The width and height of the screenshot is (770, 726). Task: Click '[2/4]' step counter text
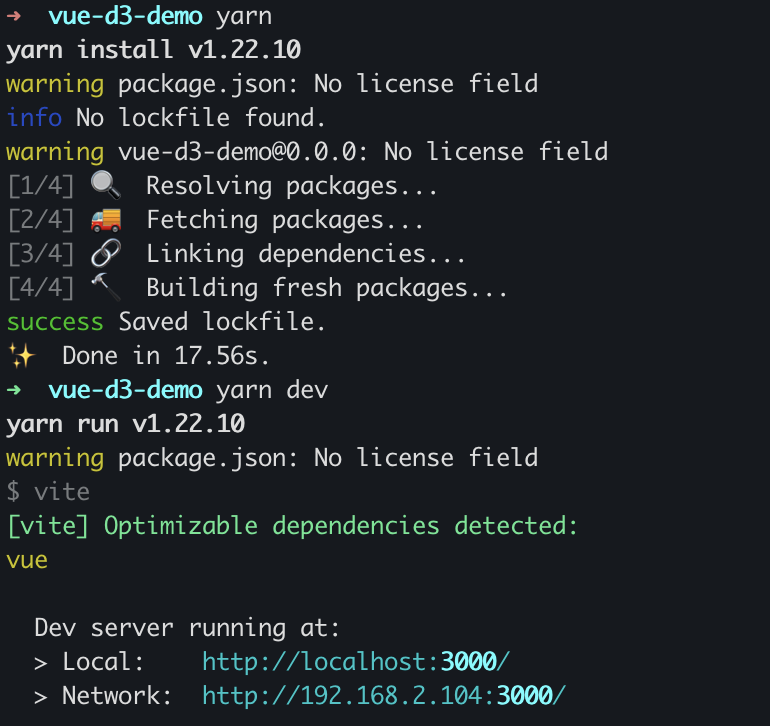[41, 220]
